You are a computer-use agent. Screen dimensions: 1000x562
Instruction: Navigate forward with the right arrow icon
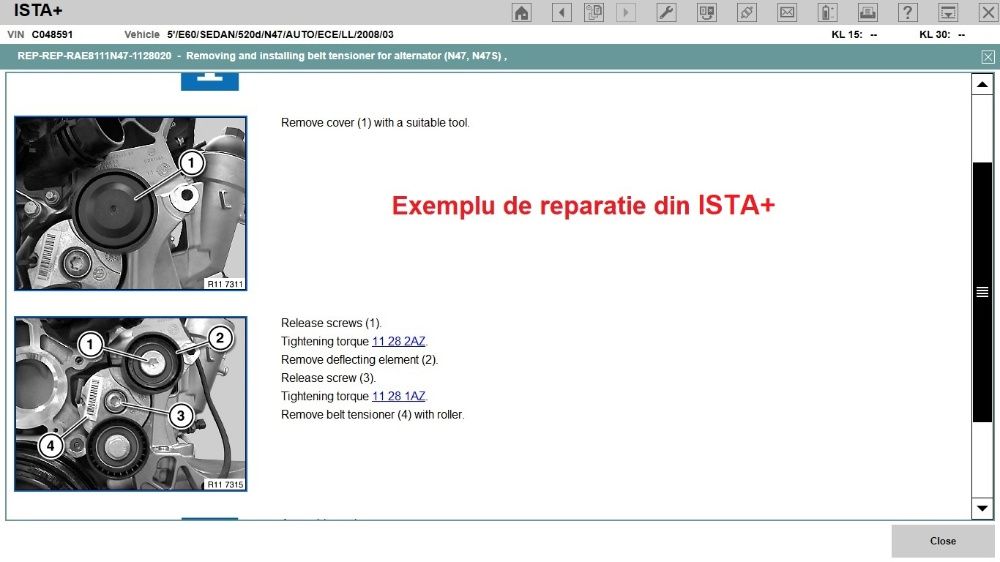[626, 12]
